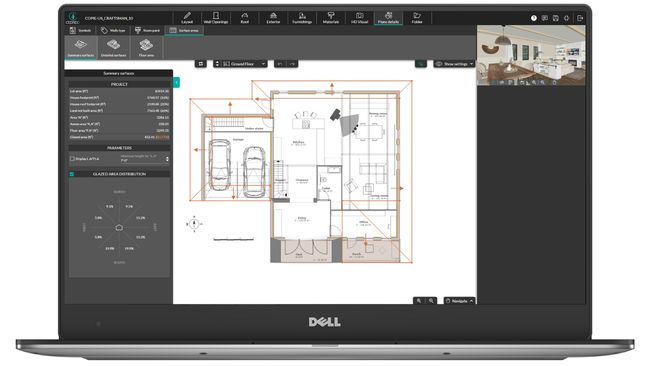Collapse the side panel with teal arrow

(176, 82)
